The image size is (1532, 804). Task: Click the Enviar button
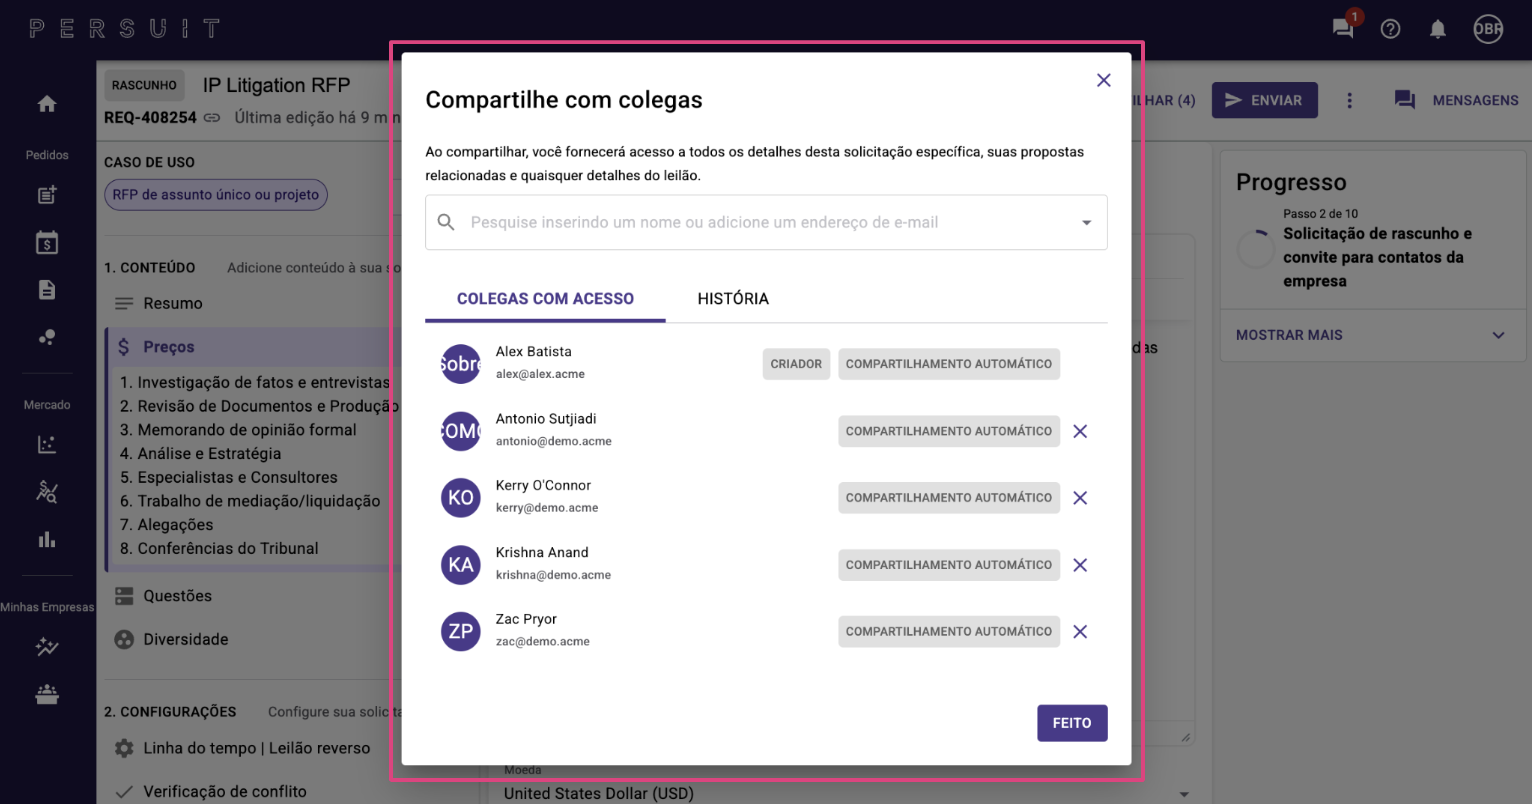point(1265,100)
